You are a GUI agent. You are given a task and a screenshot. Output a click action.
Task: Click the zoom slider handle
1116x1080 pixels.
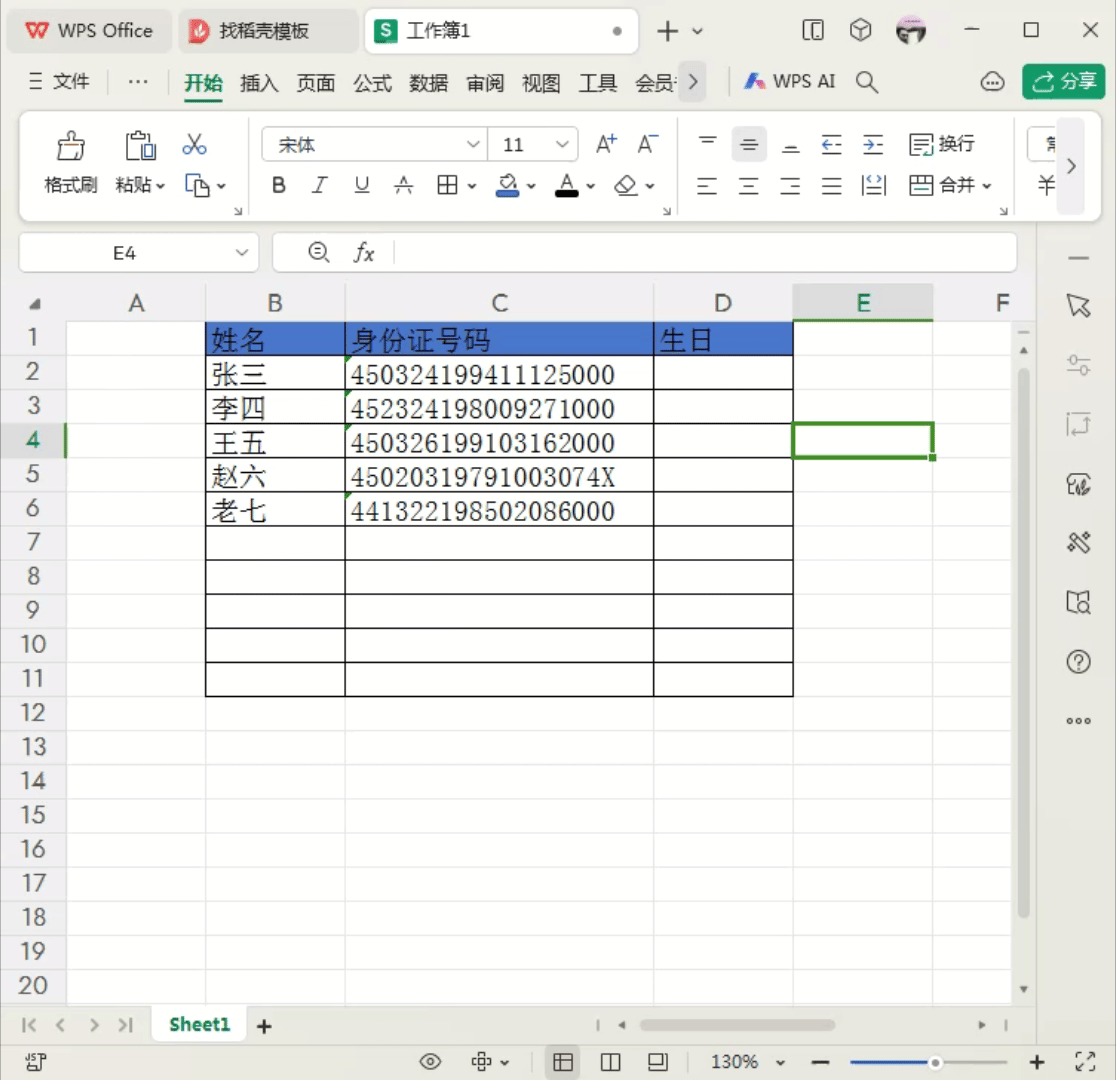pos(935,1062)
